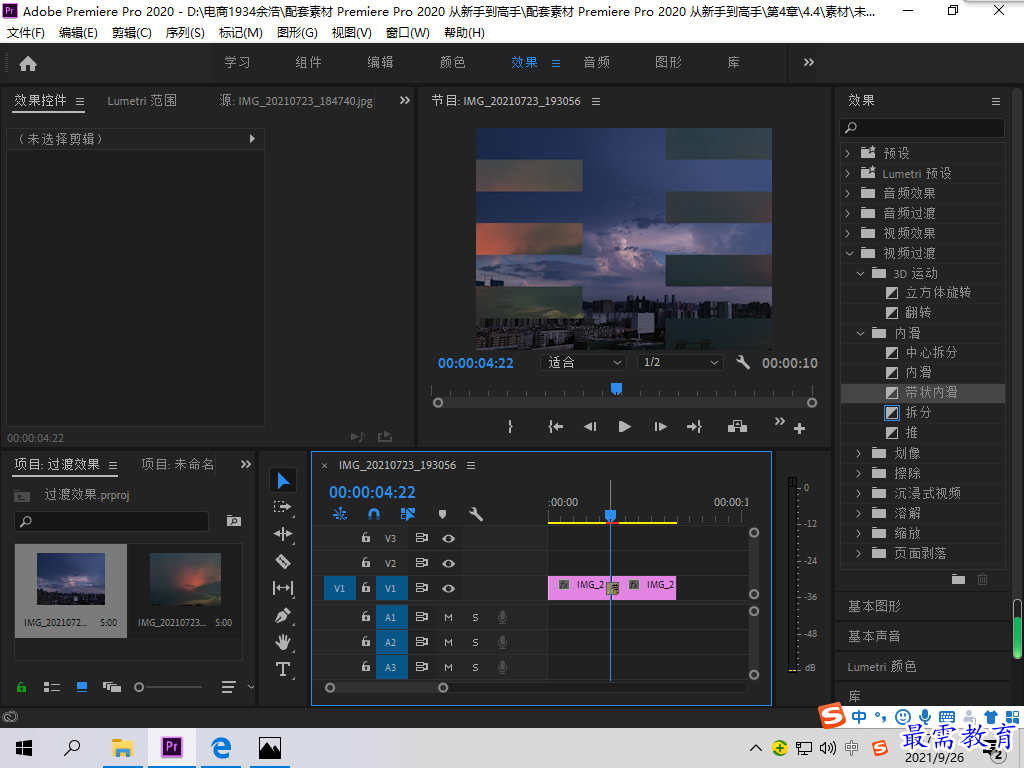The width and height of the screenshot is (1024, 768).
Task: Select the Hand tool
Action: click(283, 643)
